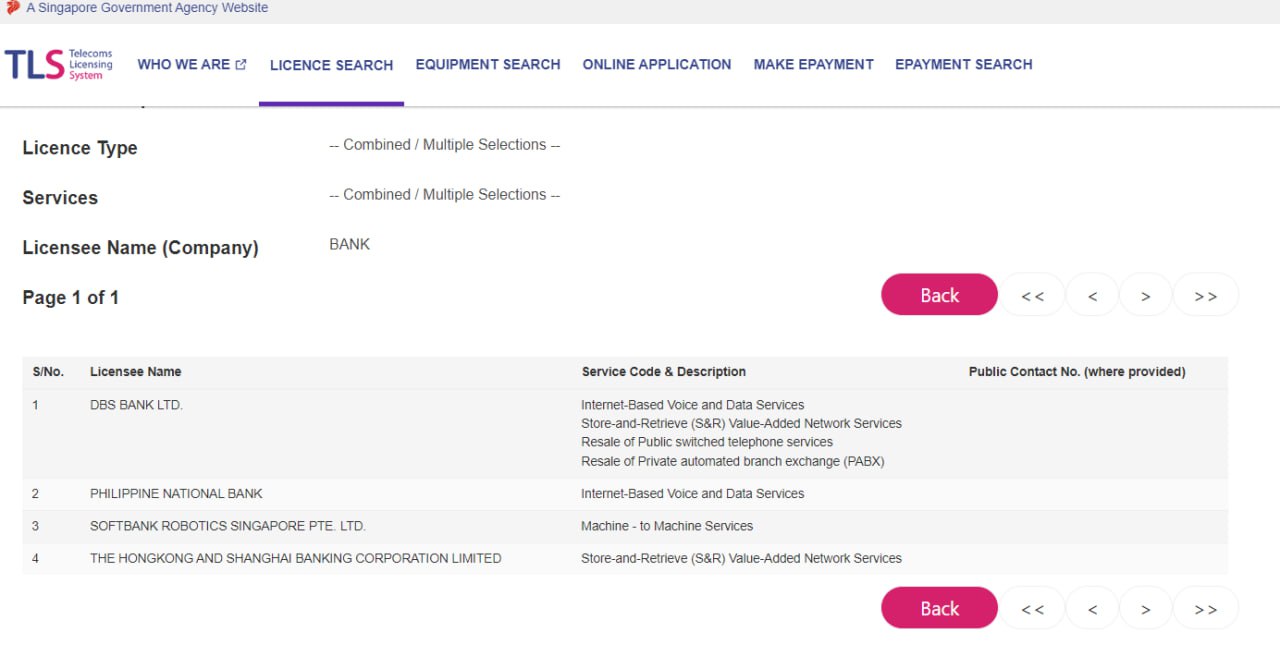The height and width of the screenshot is (669, 1280).
Task: Go to previous page using top < button
Action: [1092, 296]
